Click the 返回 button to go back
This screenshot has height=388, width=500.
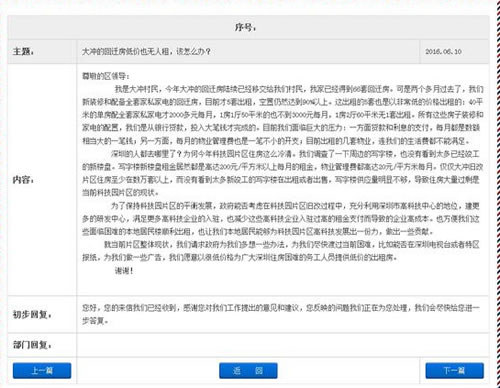point(248,370)
